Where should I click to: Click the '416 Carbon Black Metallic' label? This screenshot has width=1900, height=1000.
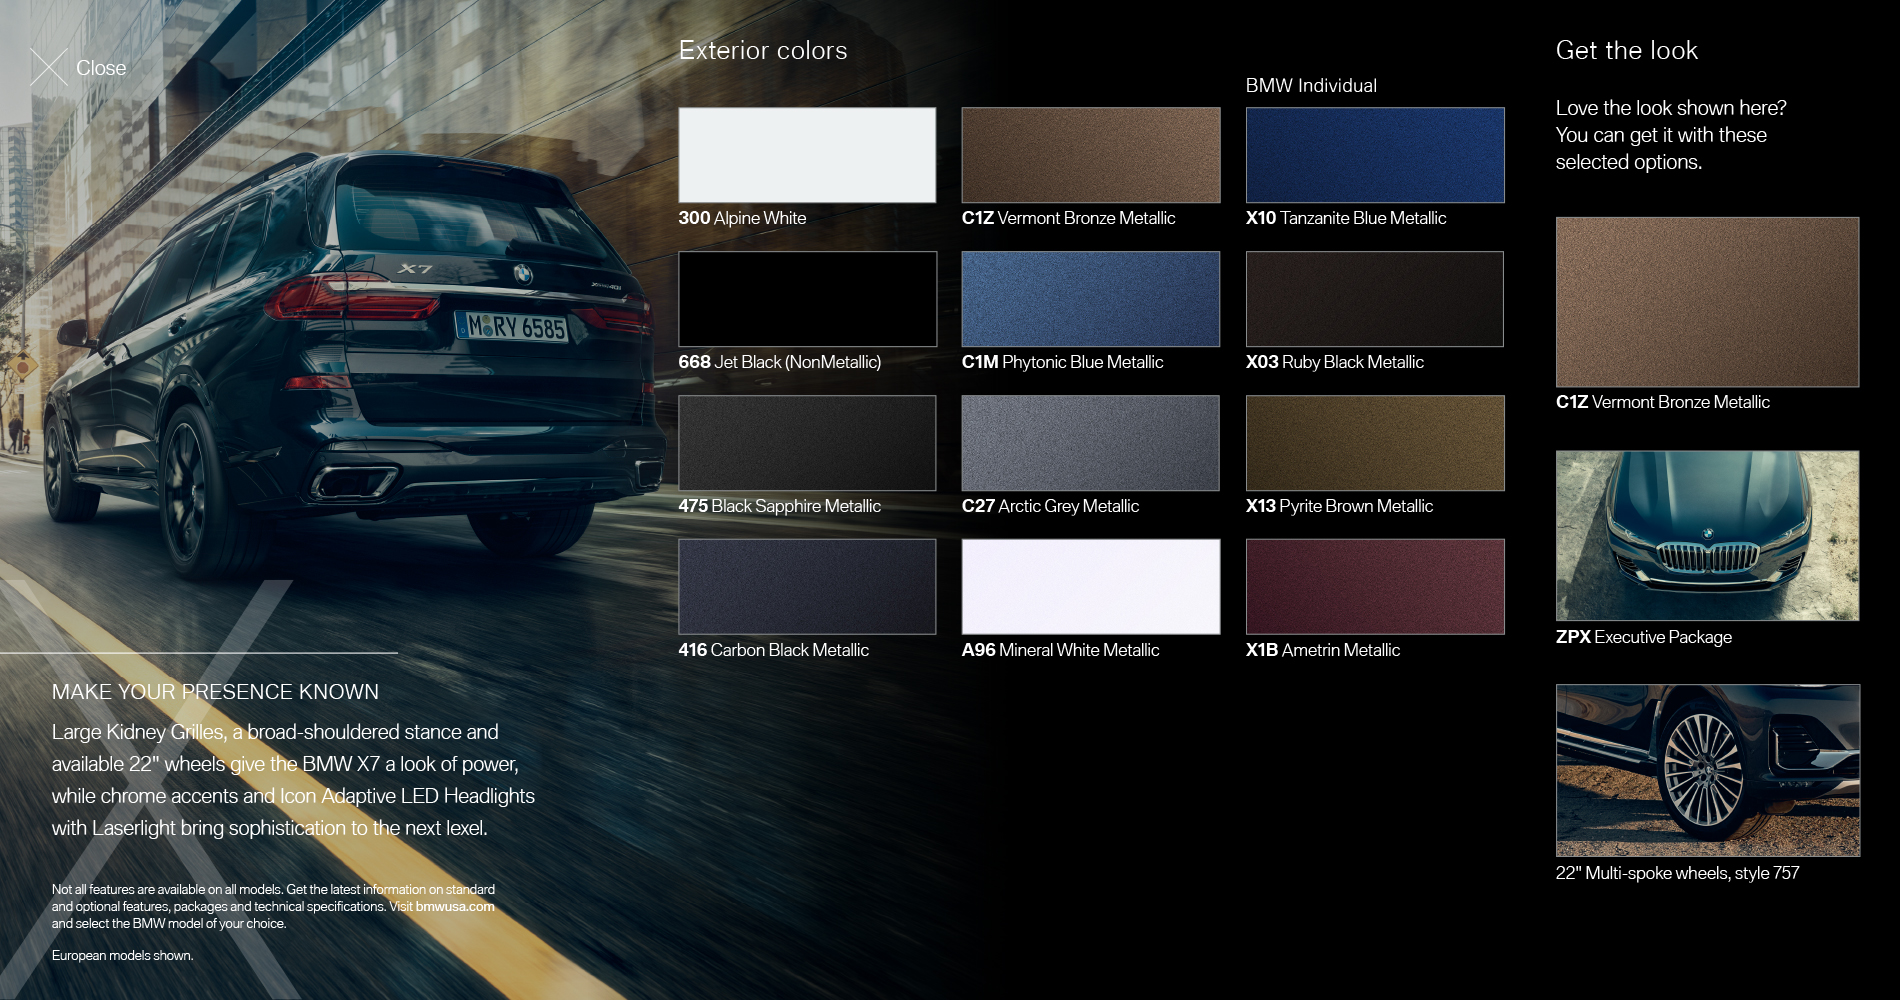(x=774, y=650)
